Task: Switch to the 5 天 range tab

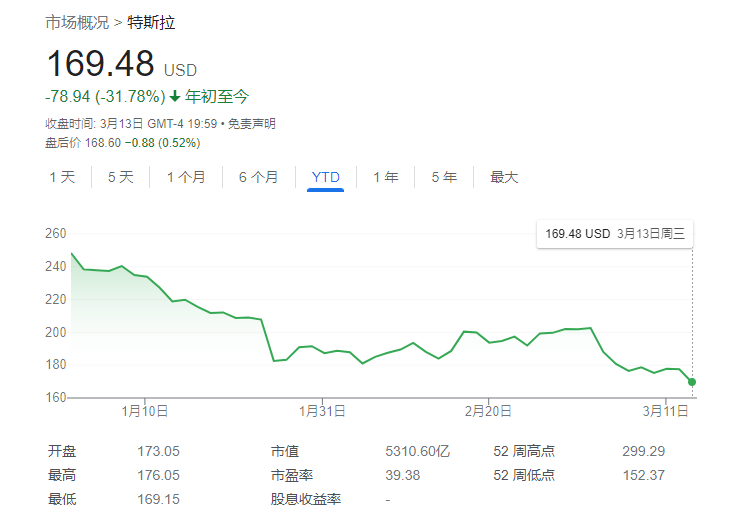Action: point(120,178)
